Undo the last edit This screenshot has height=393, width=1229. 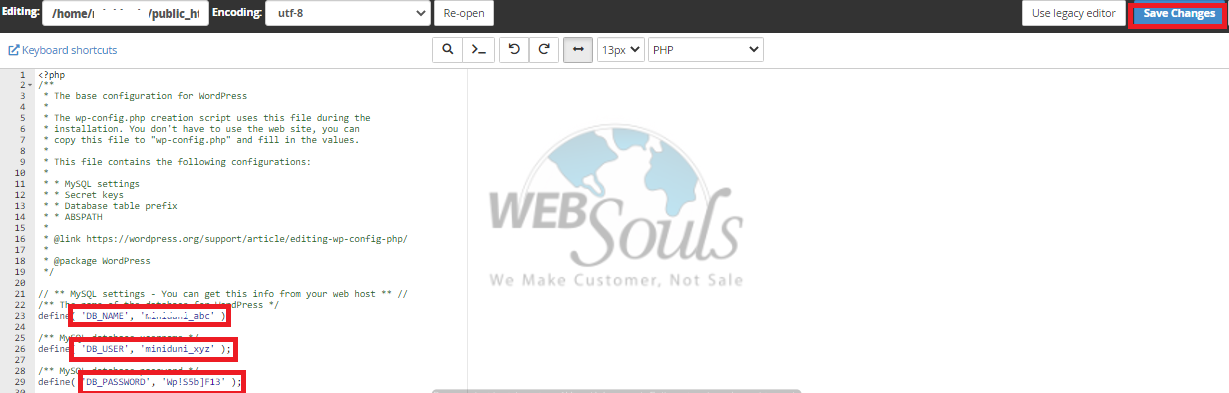click(x=513, y=49)
